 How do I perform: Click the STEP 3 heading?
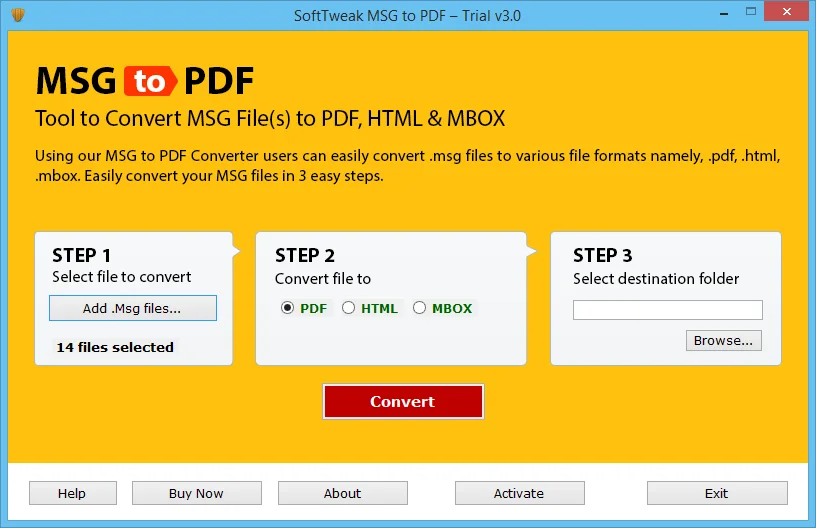click(x=602, y=255)
